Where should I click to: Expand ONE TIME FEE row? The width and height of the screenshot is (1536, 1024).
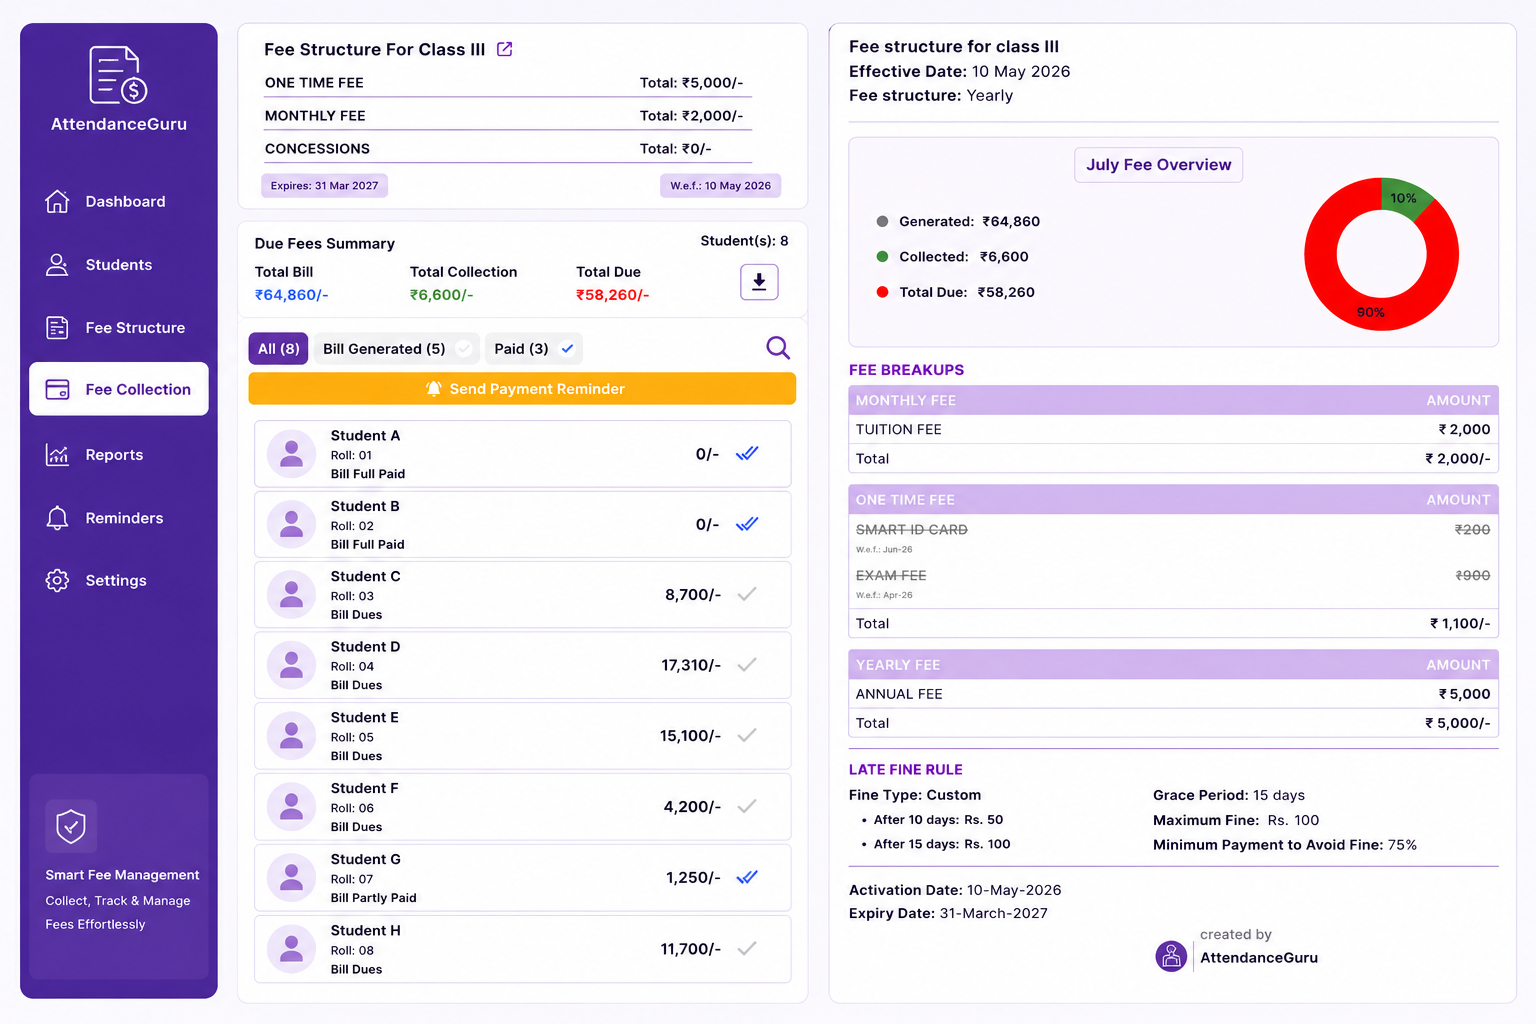508,83
